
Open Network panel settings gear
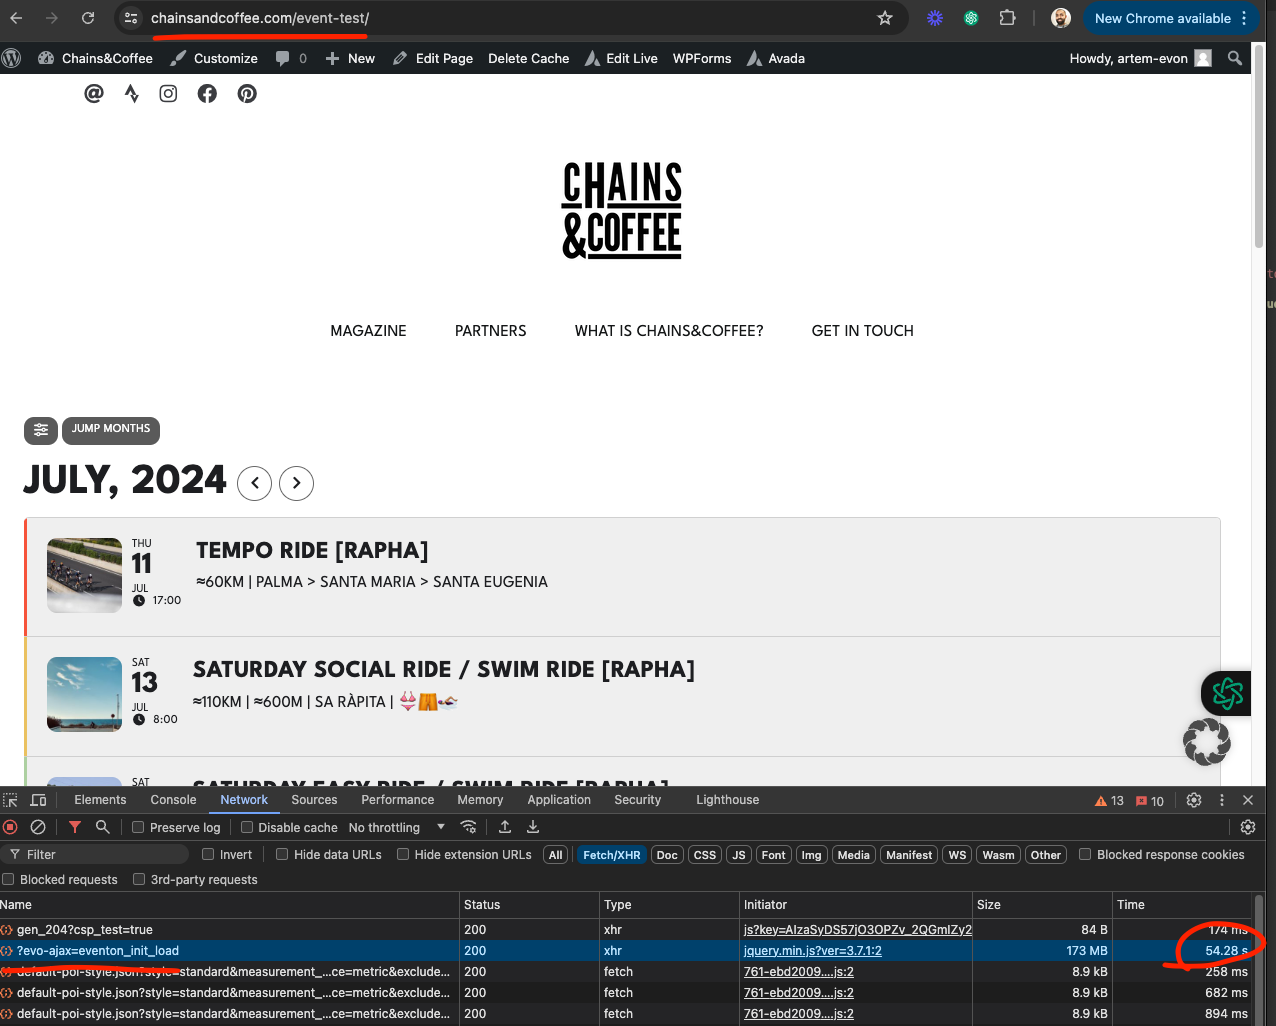(1248, 827)
